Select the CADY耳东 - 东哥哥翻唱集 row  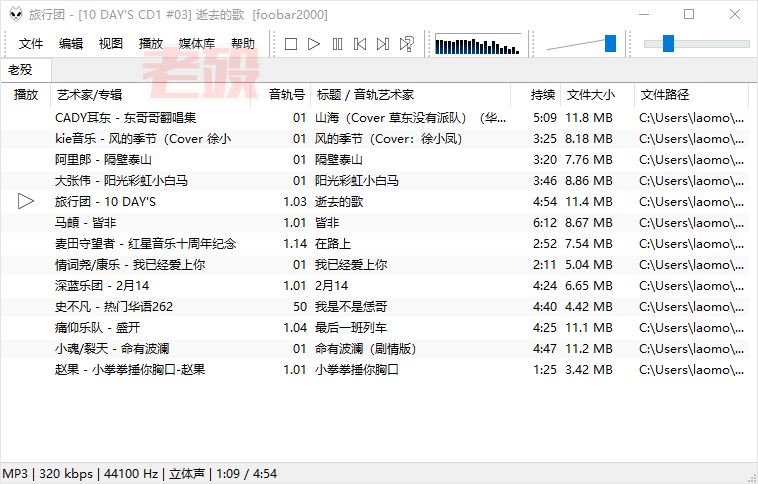[x=375, y=117]
